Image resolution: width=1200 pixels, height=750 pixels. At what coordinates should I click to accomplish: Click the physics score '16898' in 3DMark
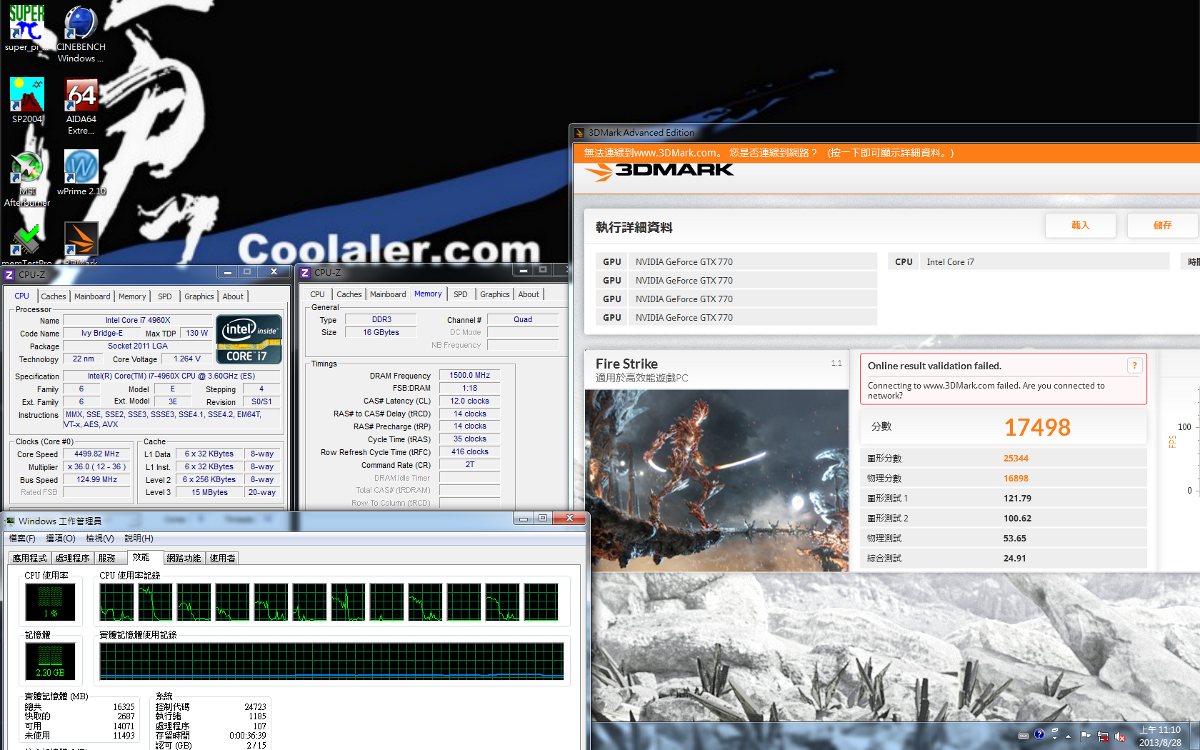1016,478
